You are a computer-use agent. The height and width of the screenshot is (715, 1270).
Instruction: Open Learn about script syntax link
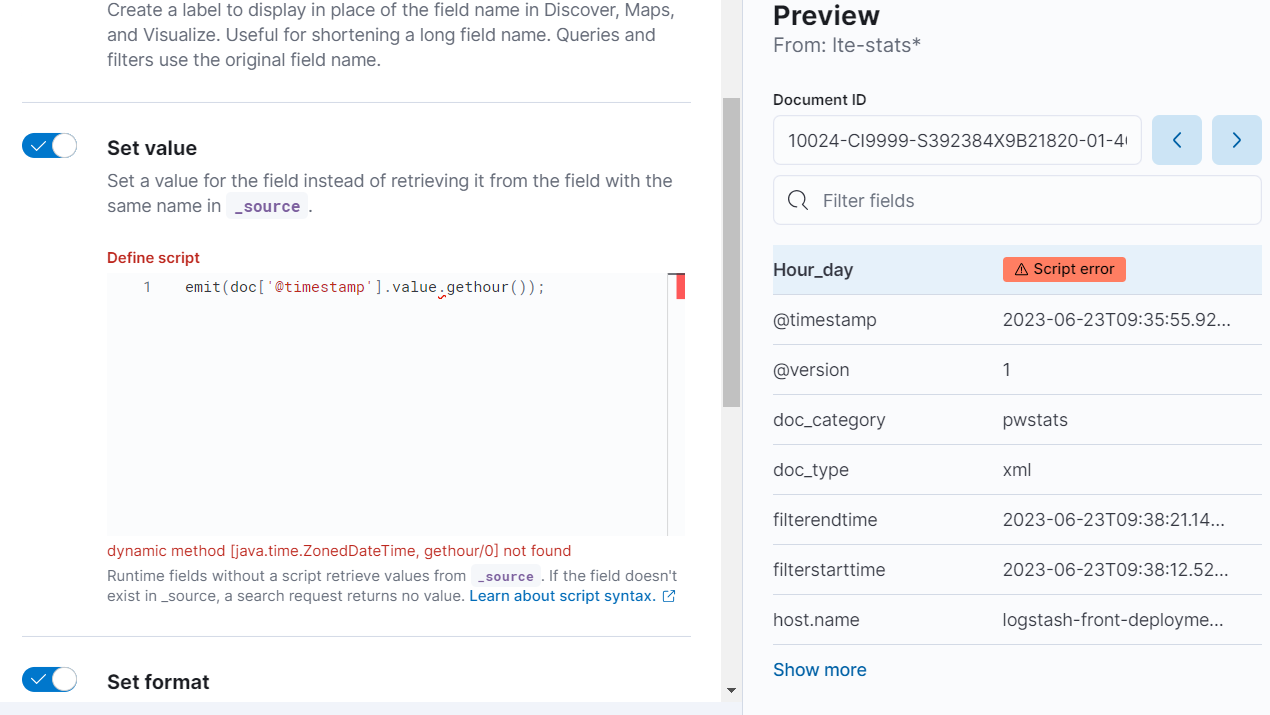click(x=562, y=596)
